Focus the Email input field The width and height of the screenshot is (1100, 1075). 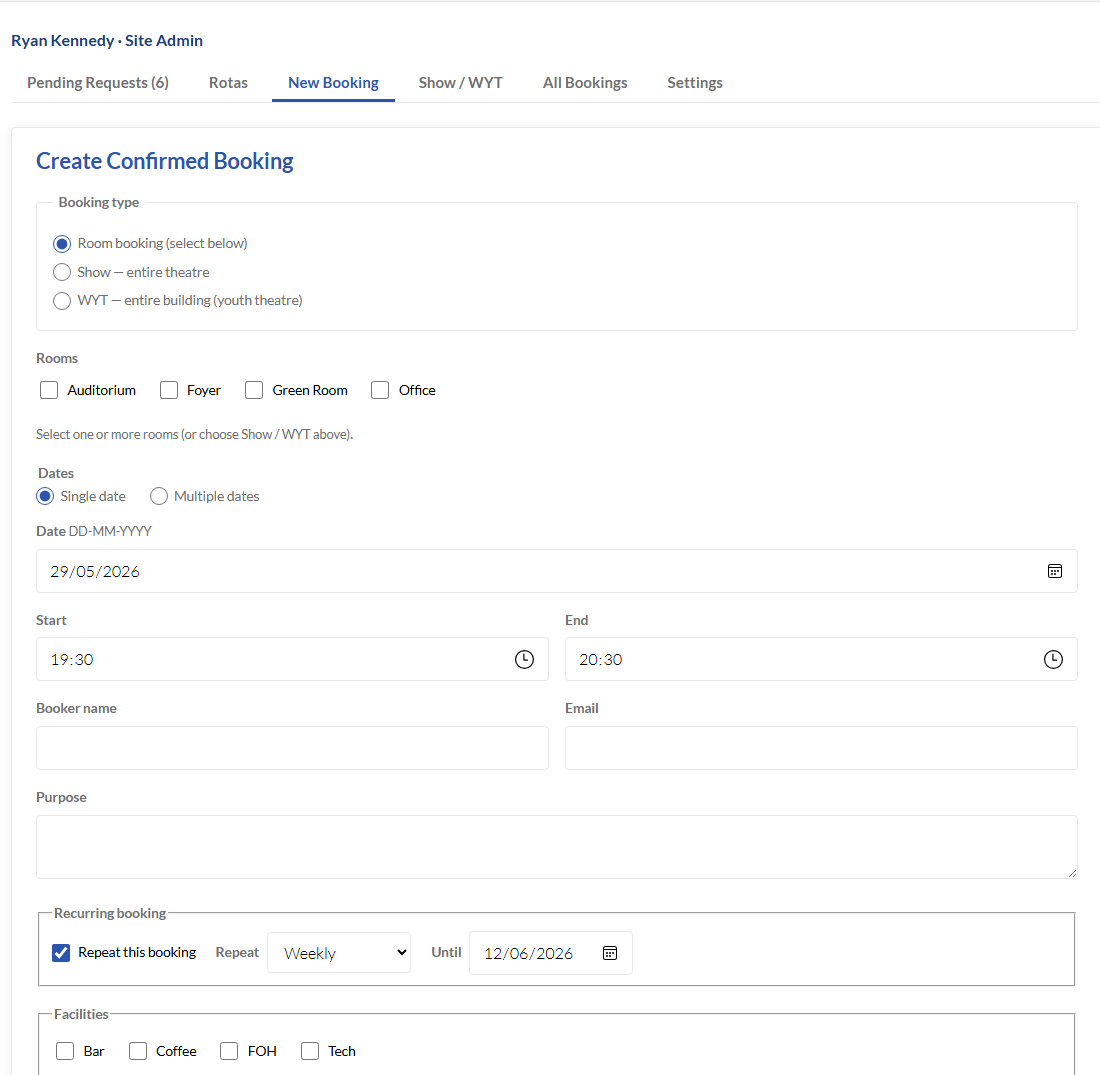click(821, 748)
